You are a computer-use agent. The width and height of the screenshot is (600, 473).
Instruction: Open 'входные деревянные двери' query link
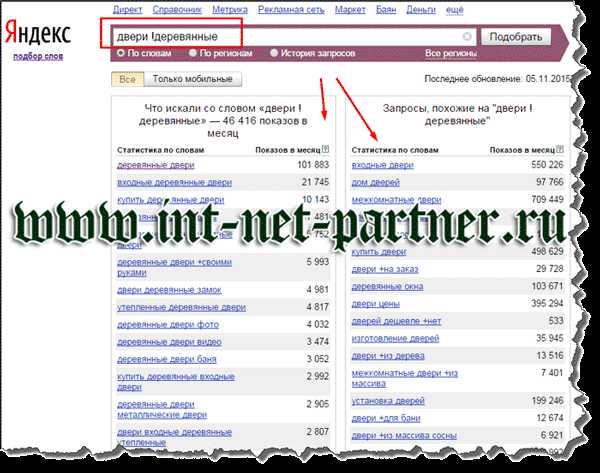tap(174, 183)
